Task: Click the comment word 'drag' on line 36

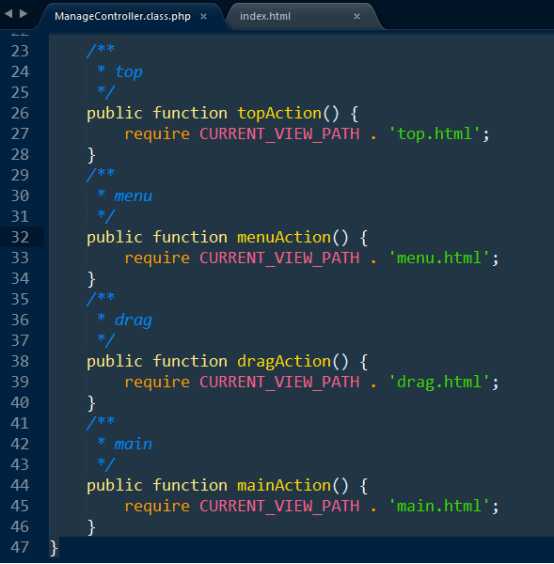Action: (133, 320)
